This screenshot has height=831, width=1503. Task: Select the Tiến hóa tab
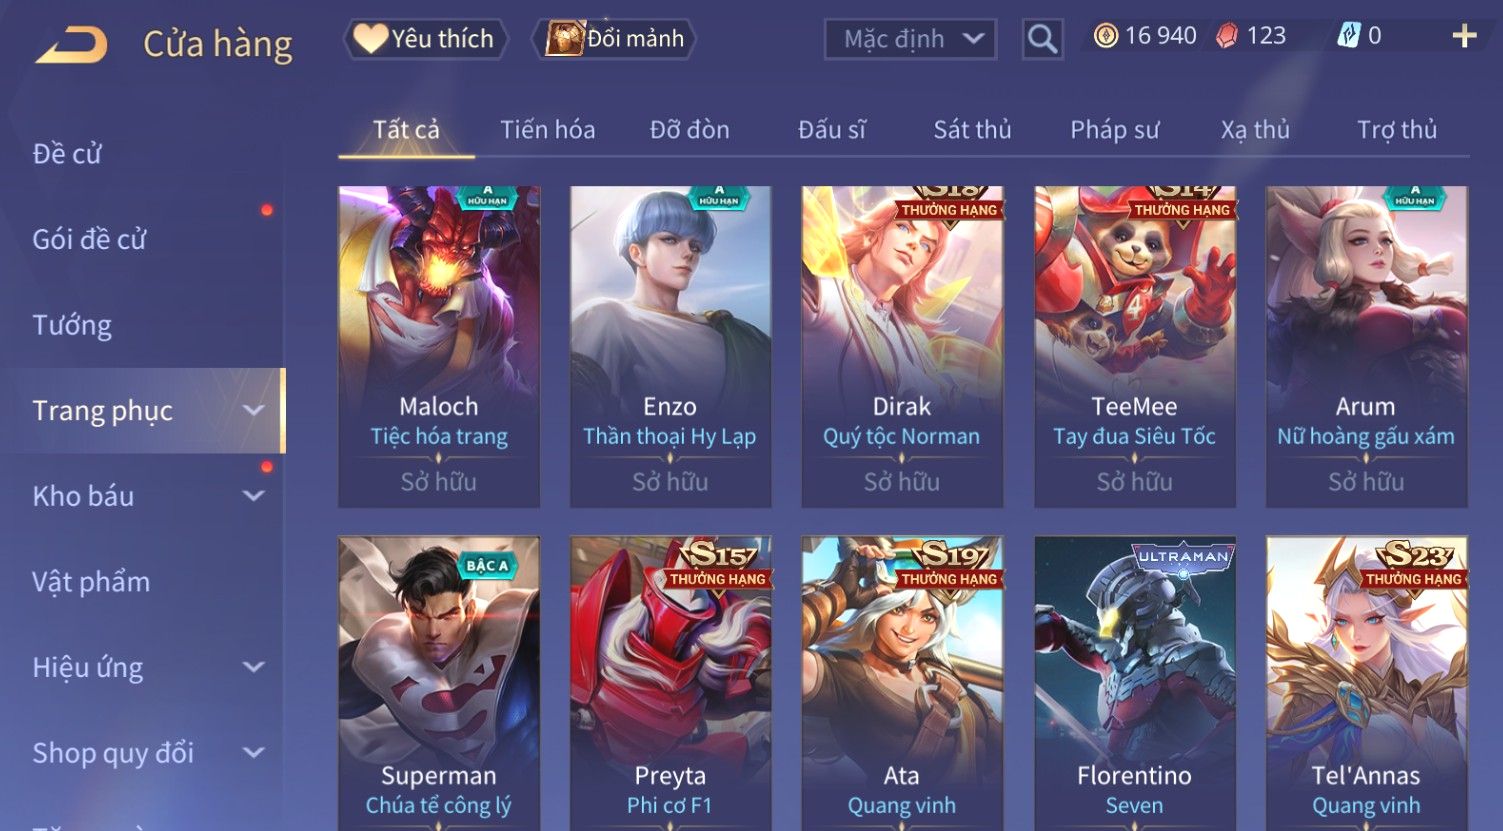pos(547,130)
